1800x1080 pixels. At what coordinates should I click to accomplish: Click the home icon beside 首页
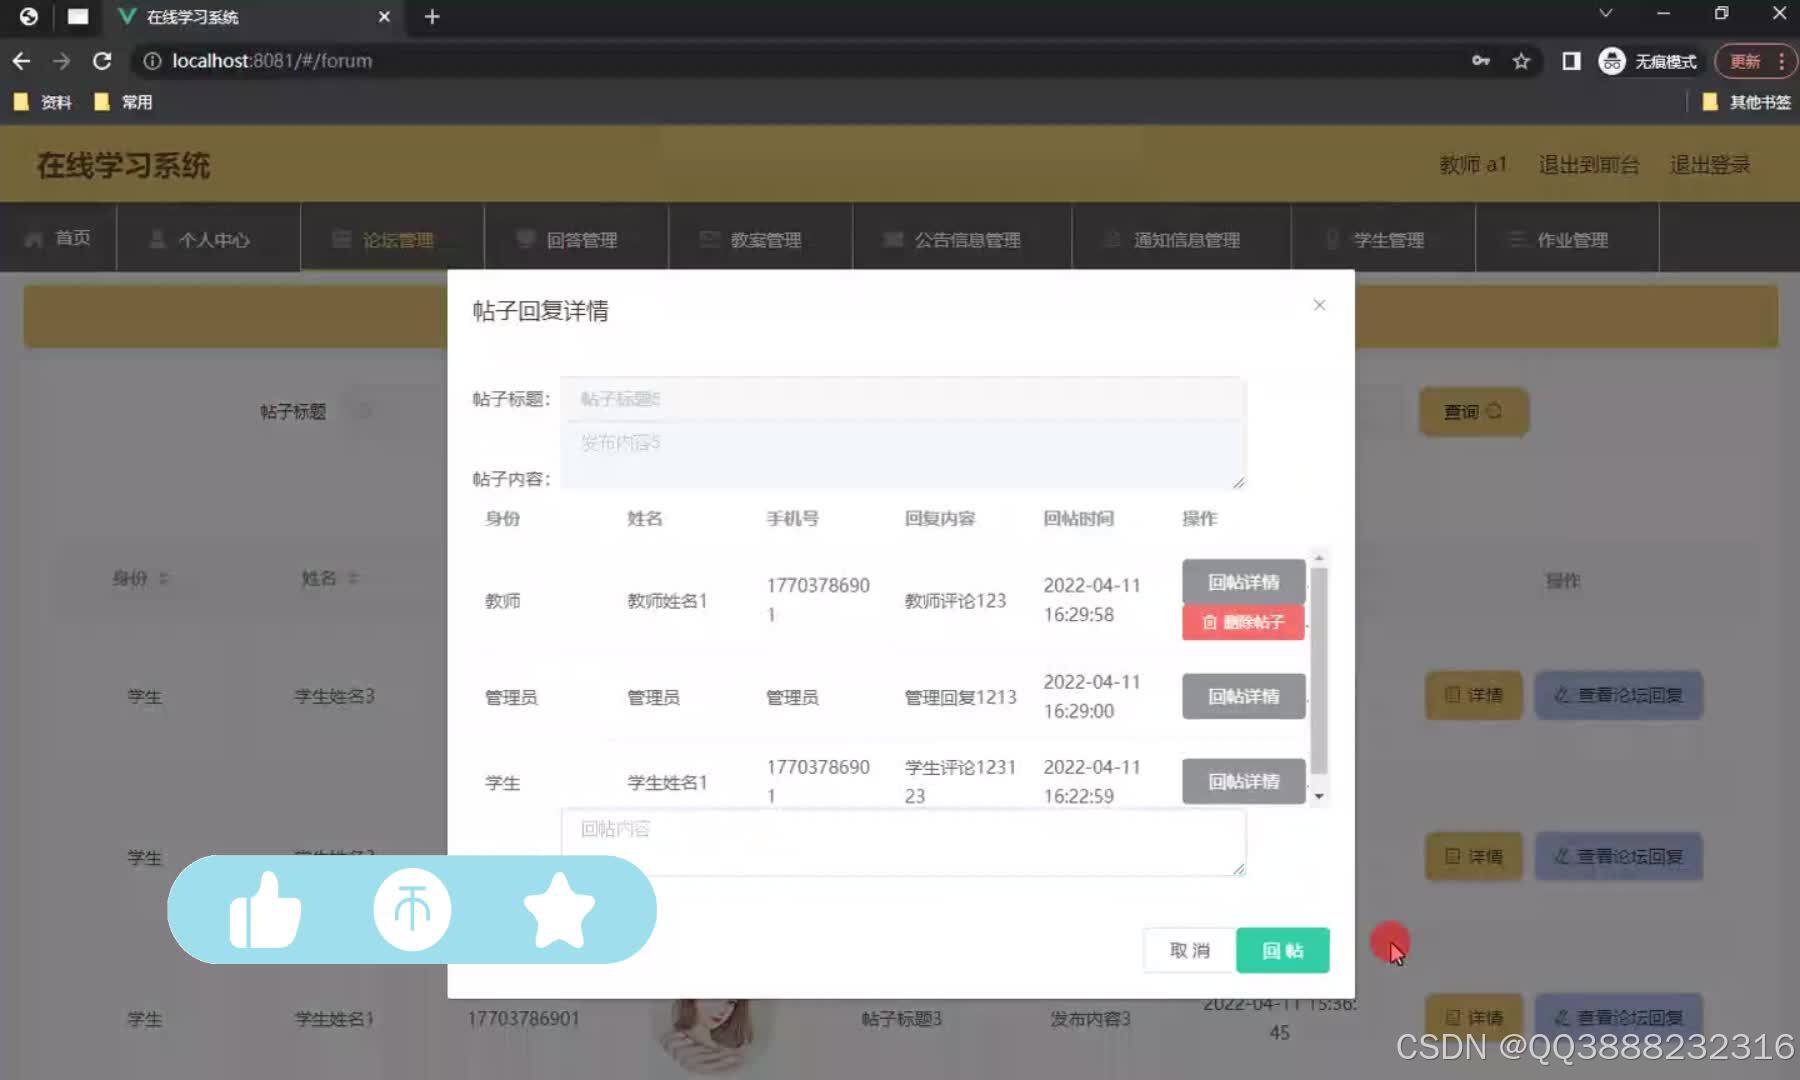(33, 238)
